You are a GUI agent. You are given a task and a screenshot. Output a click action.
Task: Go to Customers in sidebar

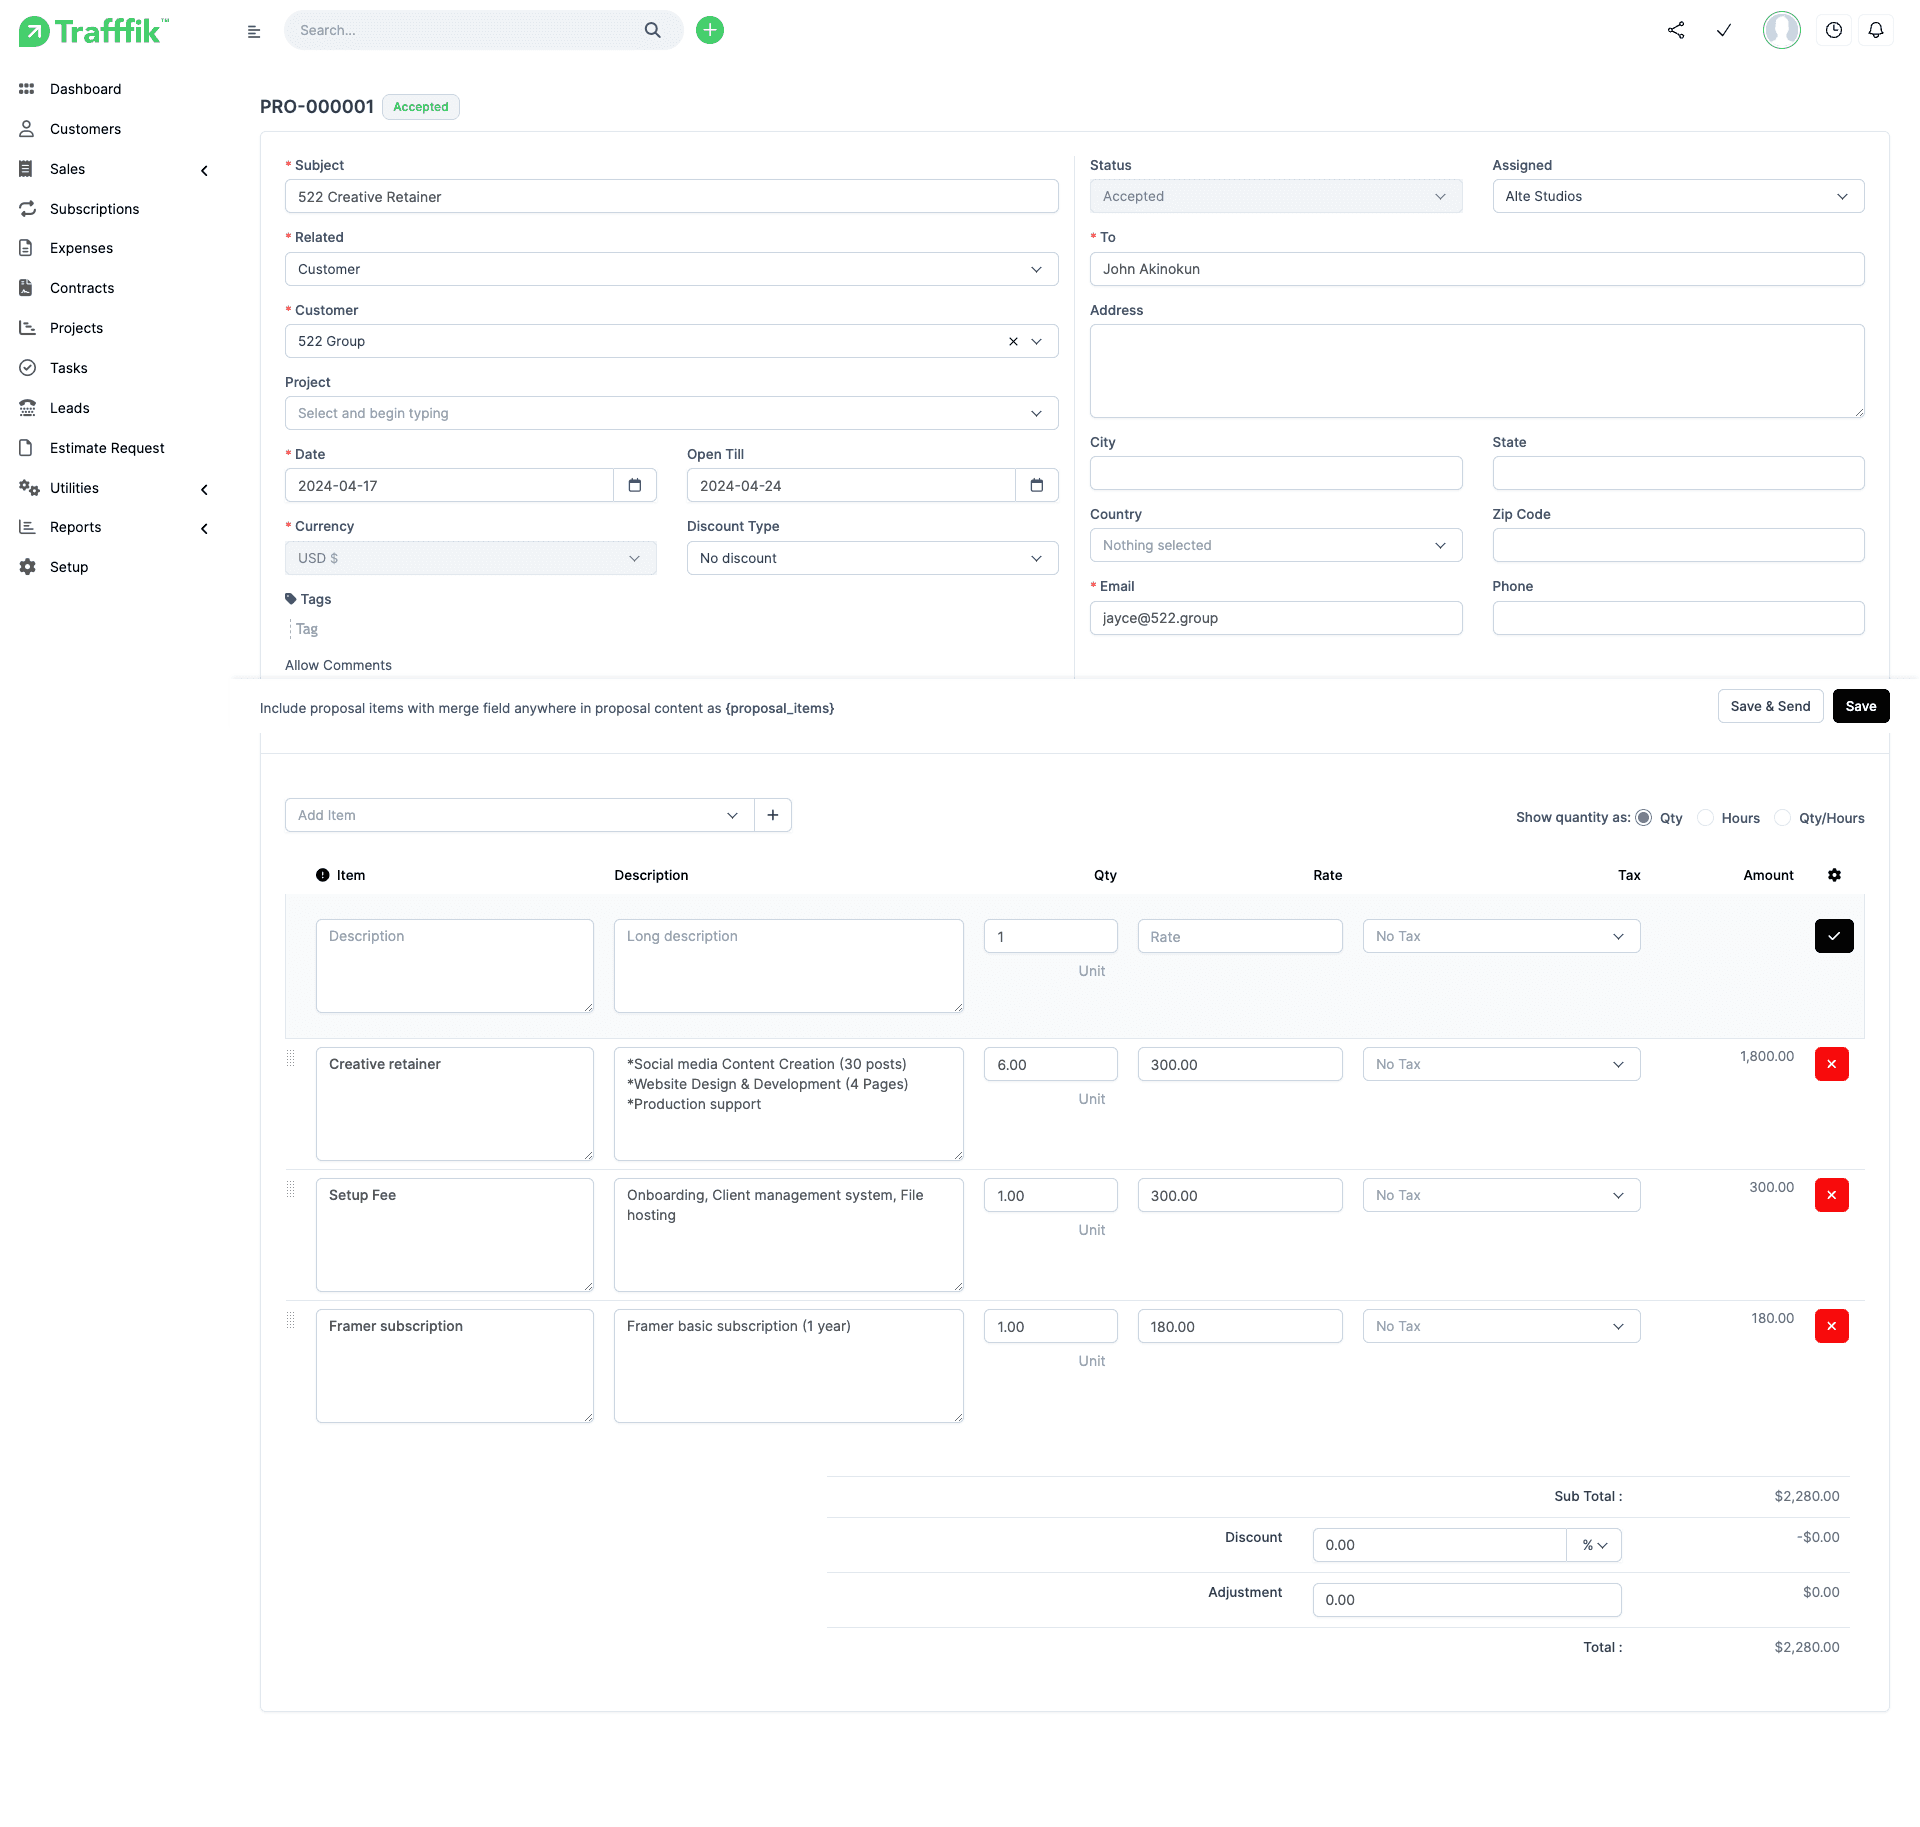tap(85, 129)
